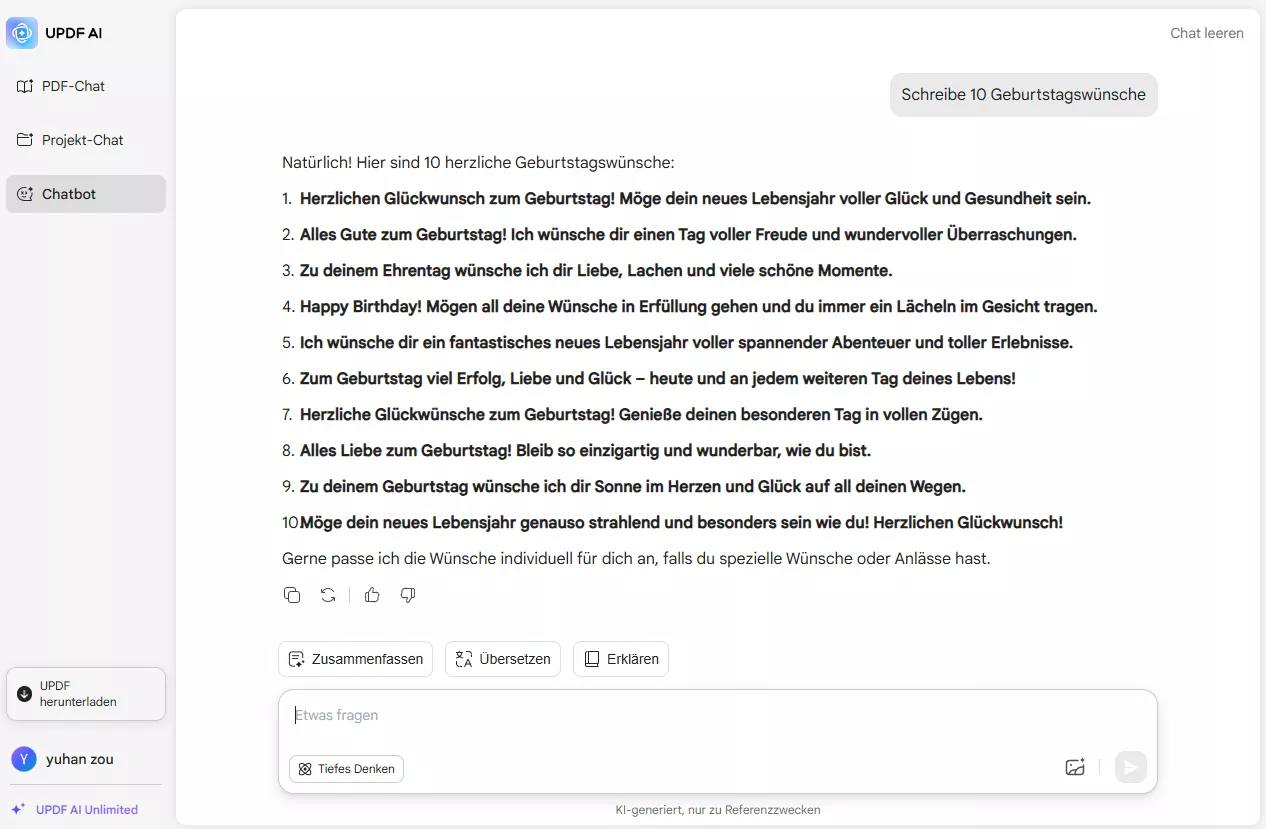The height and width of the screenshot is (829, 1266).
Task: Clear the chat with Chat leeren
Action: [x=1207, y=33]
